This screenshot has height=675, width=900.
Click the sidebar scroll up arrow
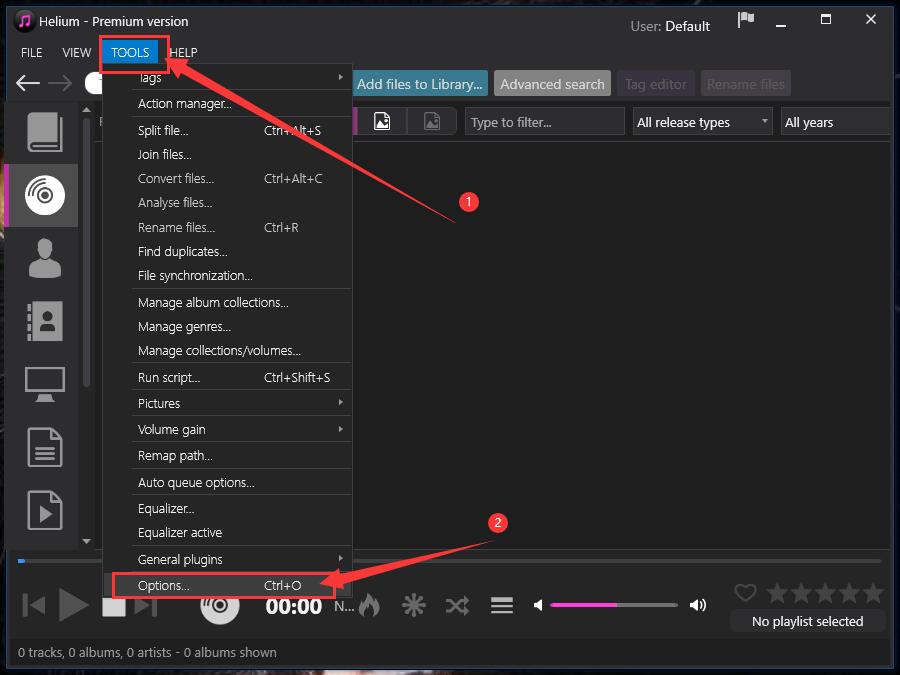click(87, 109)
